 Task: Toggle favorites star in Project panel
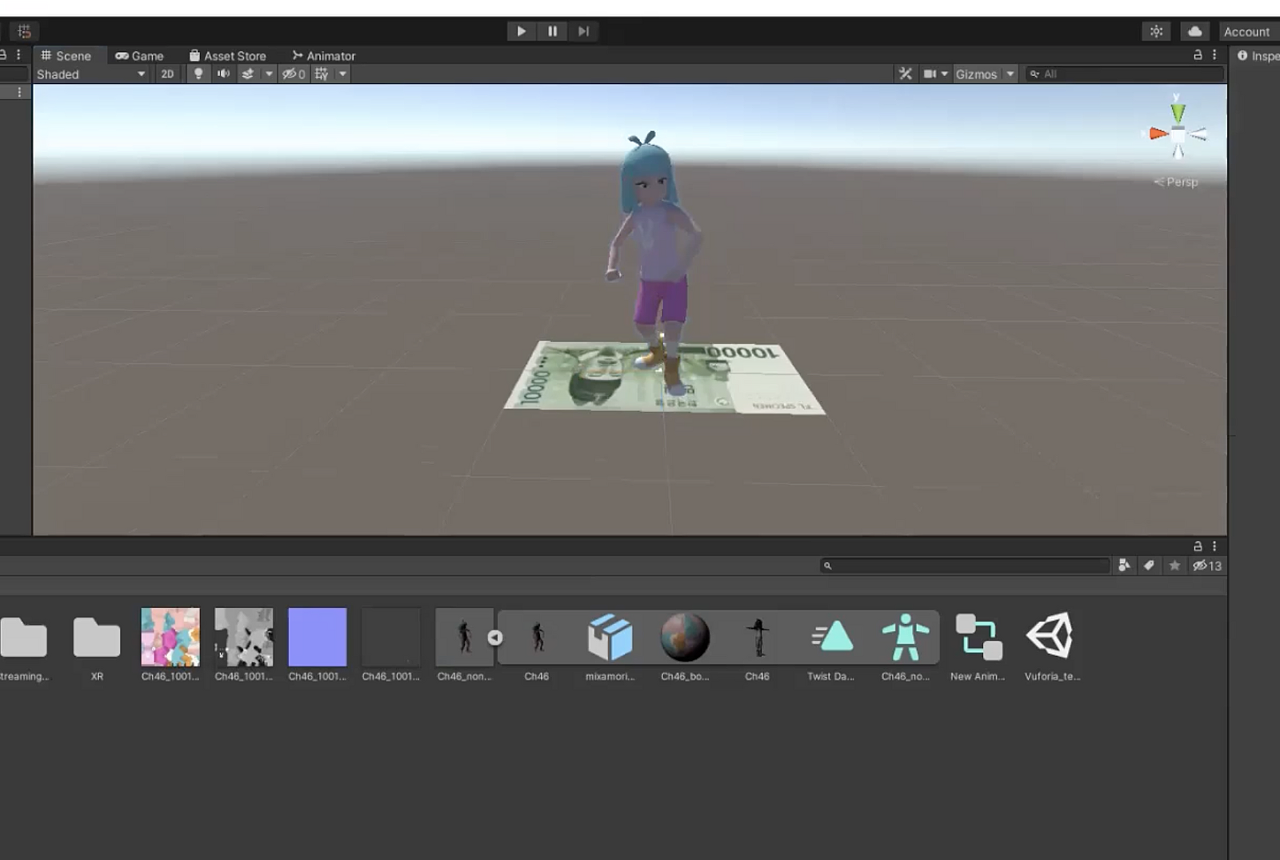pyautogui.click(x=1174, y=566)
